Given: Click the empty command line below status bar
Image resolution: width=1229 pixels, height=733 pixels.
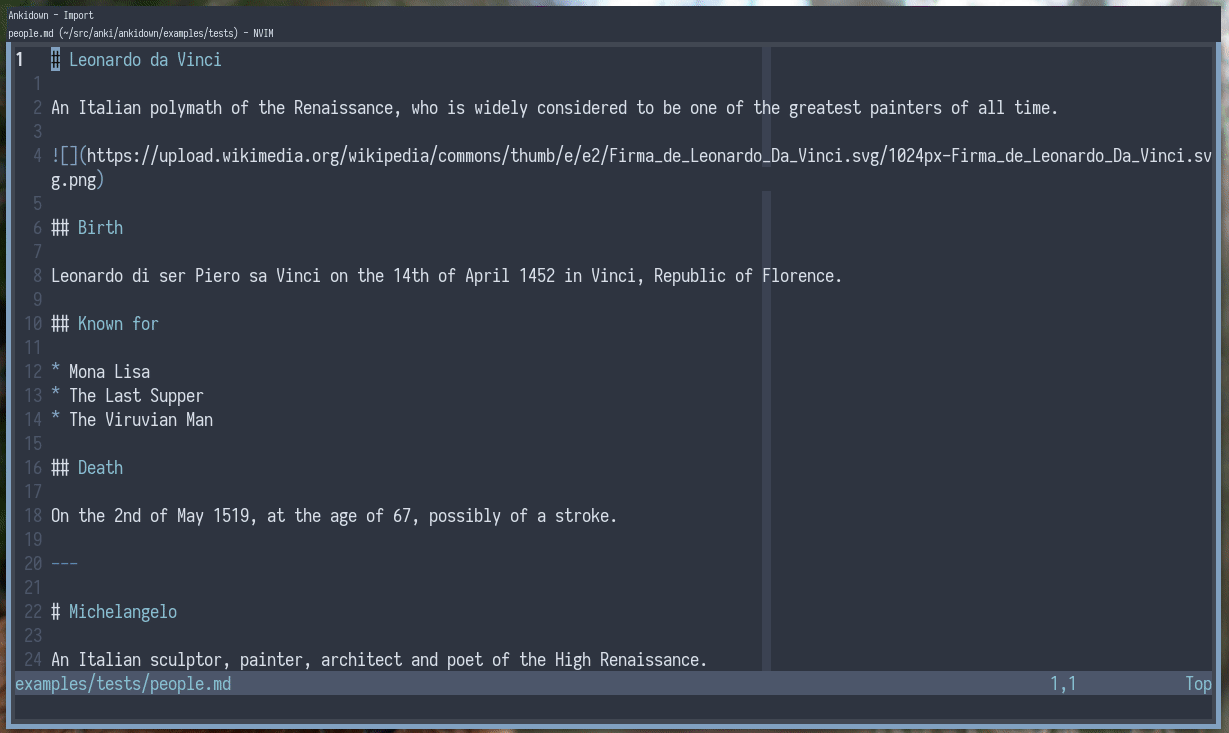Looking at the screenshot, I should pos(600,707).
